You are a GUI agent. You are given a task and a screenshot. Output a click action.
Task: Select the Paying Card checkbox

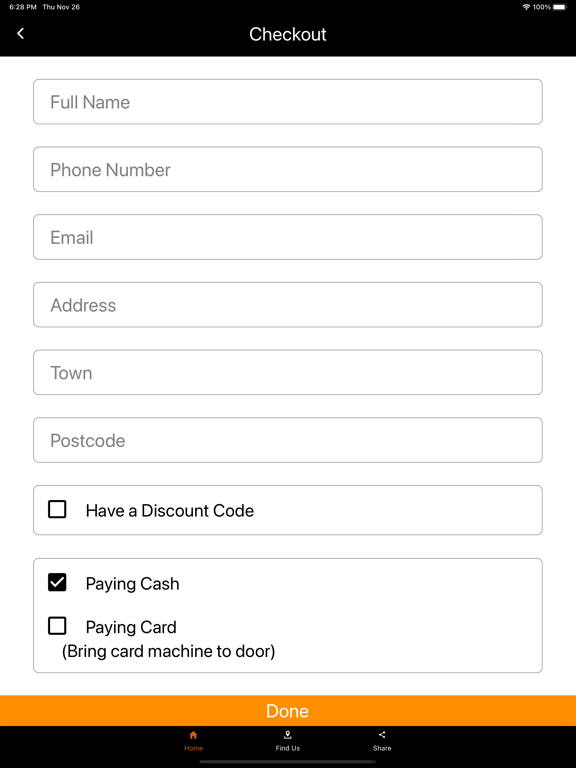(57, 626)
